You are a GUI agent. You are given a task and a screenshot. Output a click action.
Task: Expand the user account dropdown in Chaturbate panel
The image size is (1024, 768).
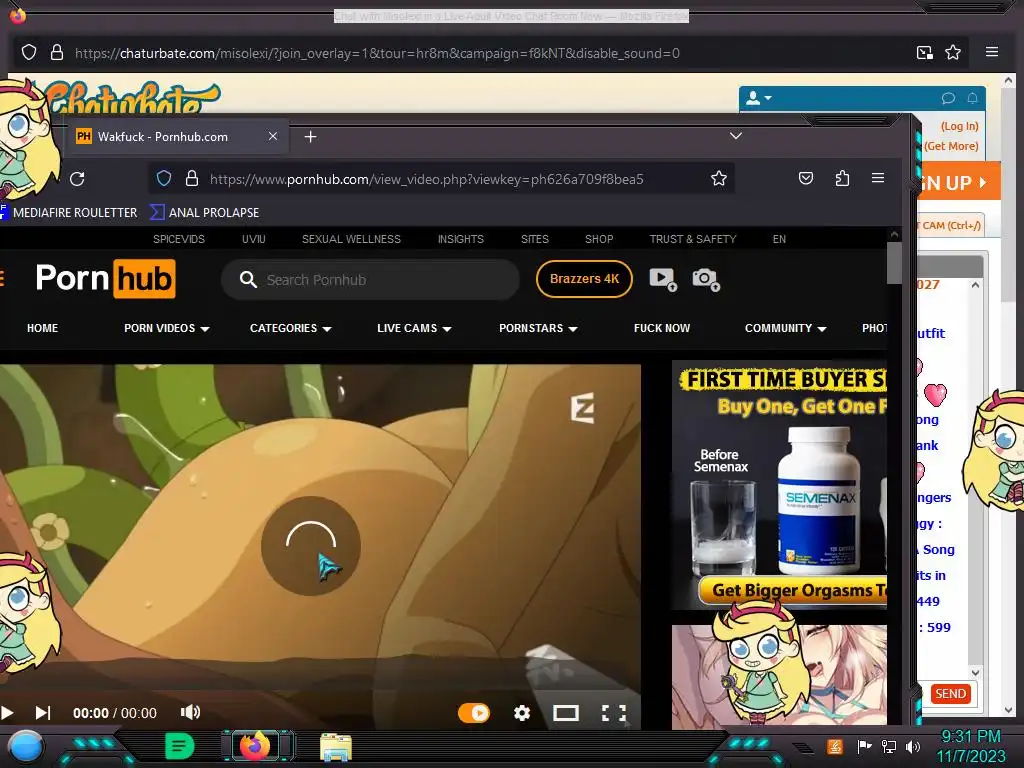tap(759, 99)
